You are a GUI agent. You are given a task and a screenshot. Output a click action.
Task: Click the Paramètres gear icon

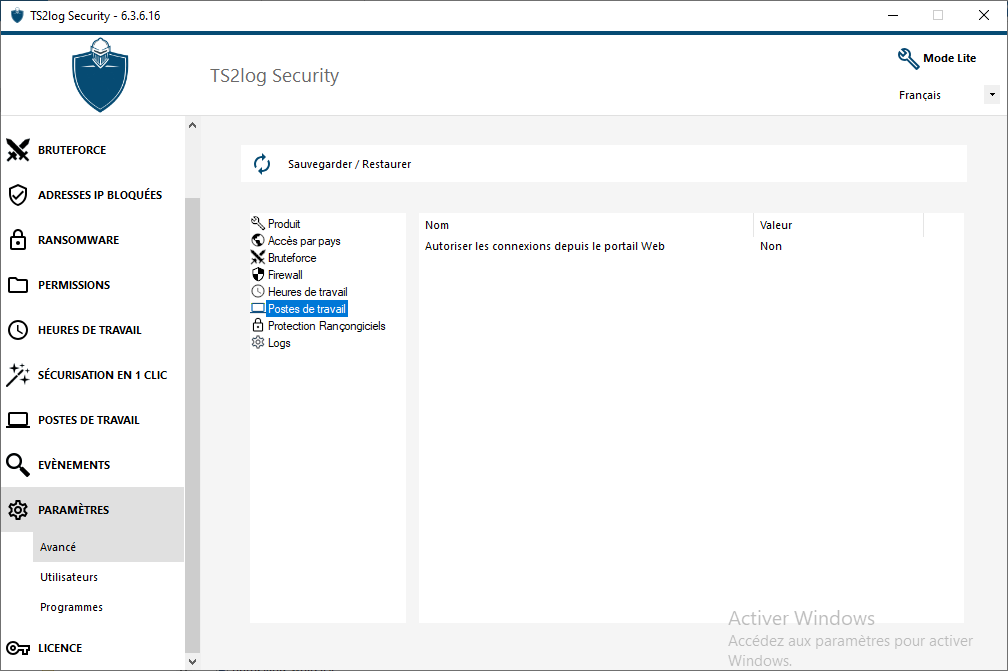pyautogui.click(x=18, y=510)
